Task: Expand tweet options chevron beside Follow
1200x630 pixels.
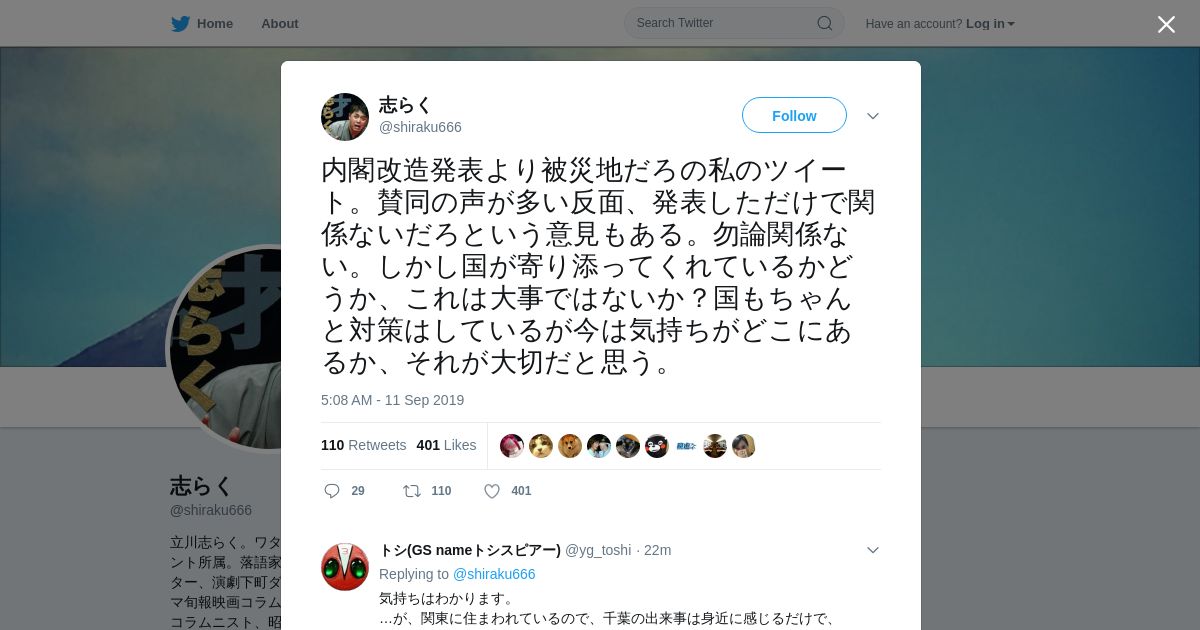Action: 873,116
